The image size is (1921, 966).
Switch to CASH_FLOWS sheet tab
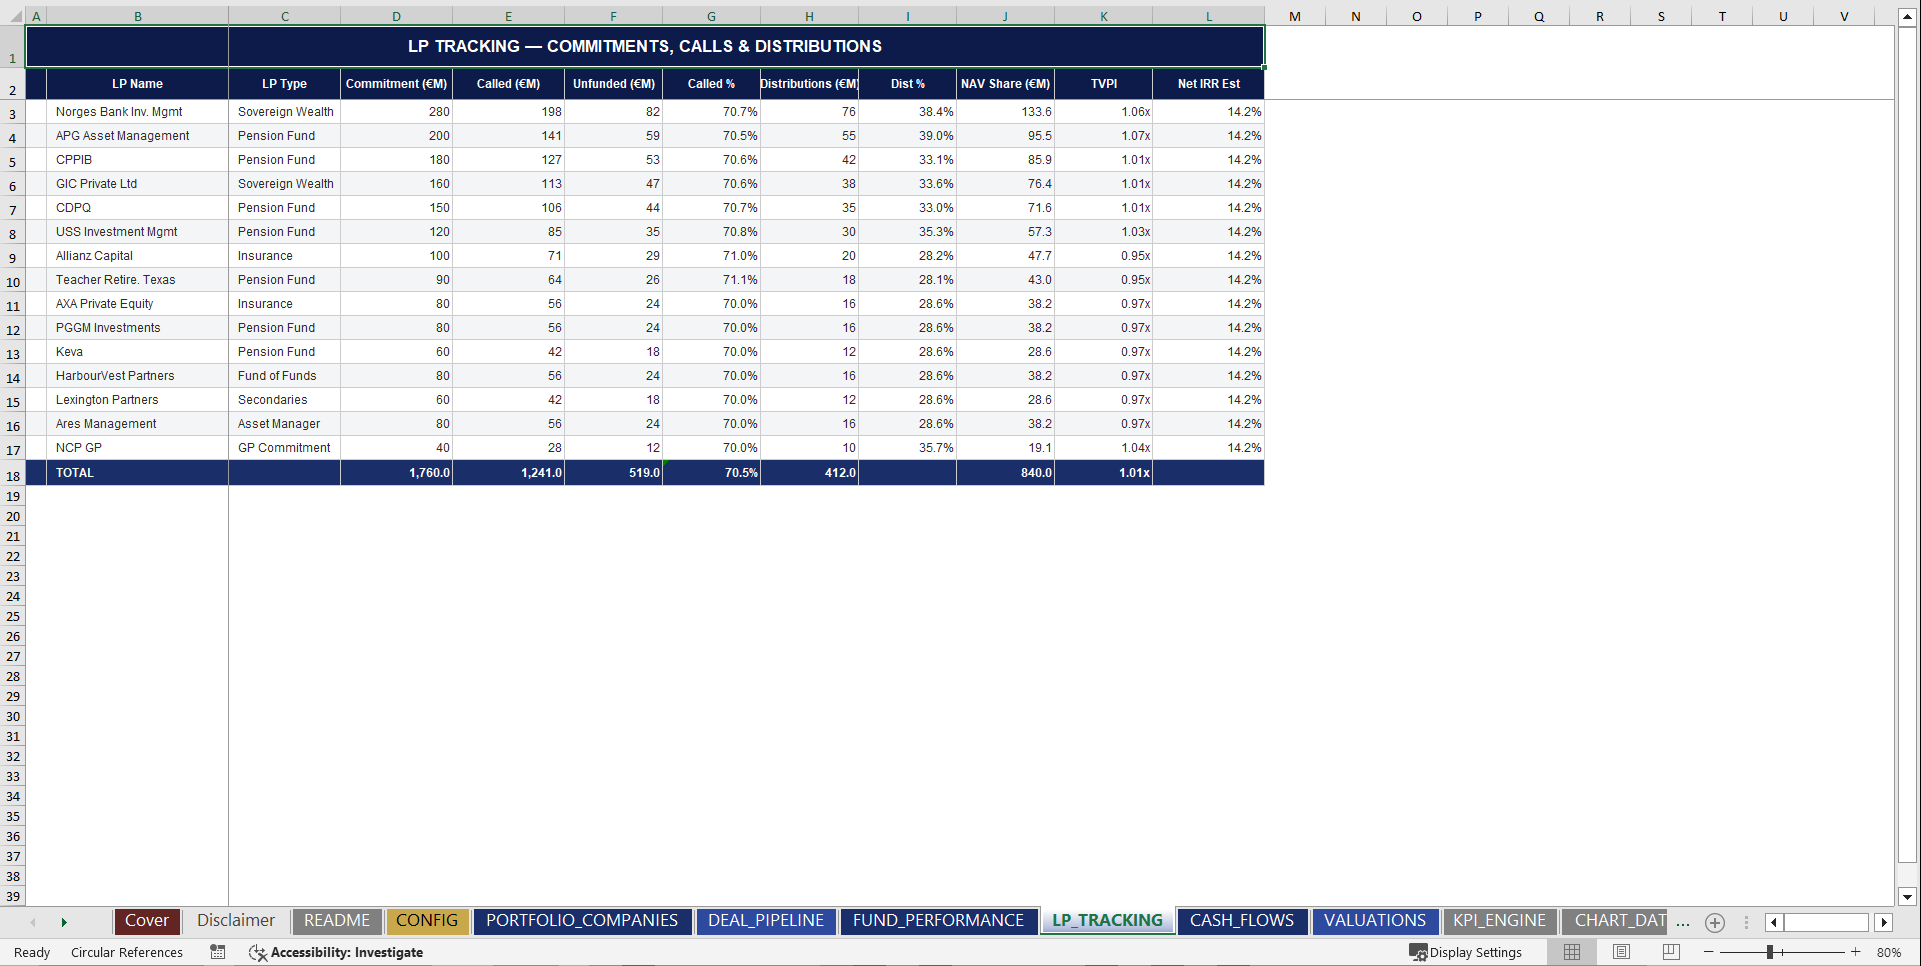[1242, 921]
